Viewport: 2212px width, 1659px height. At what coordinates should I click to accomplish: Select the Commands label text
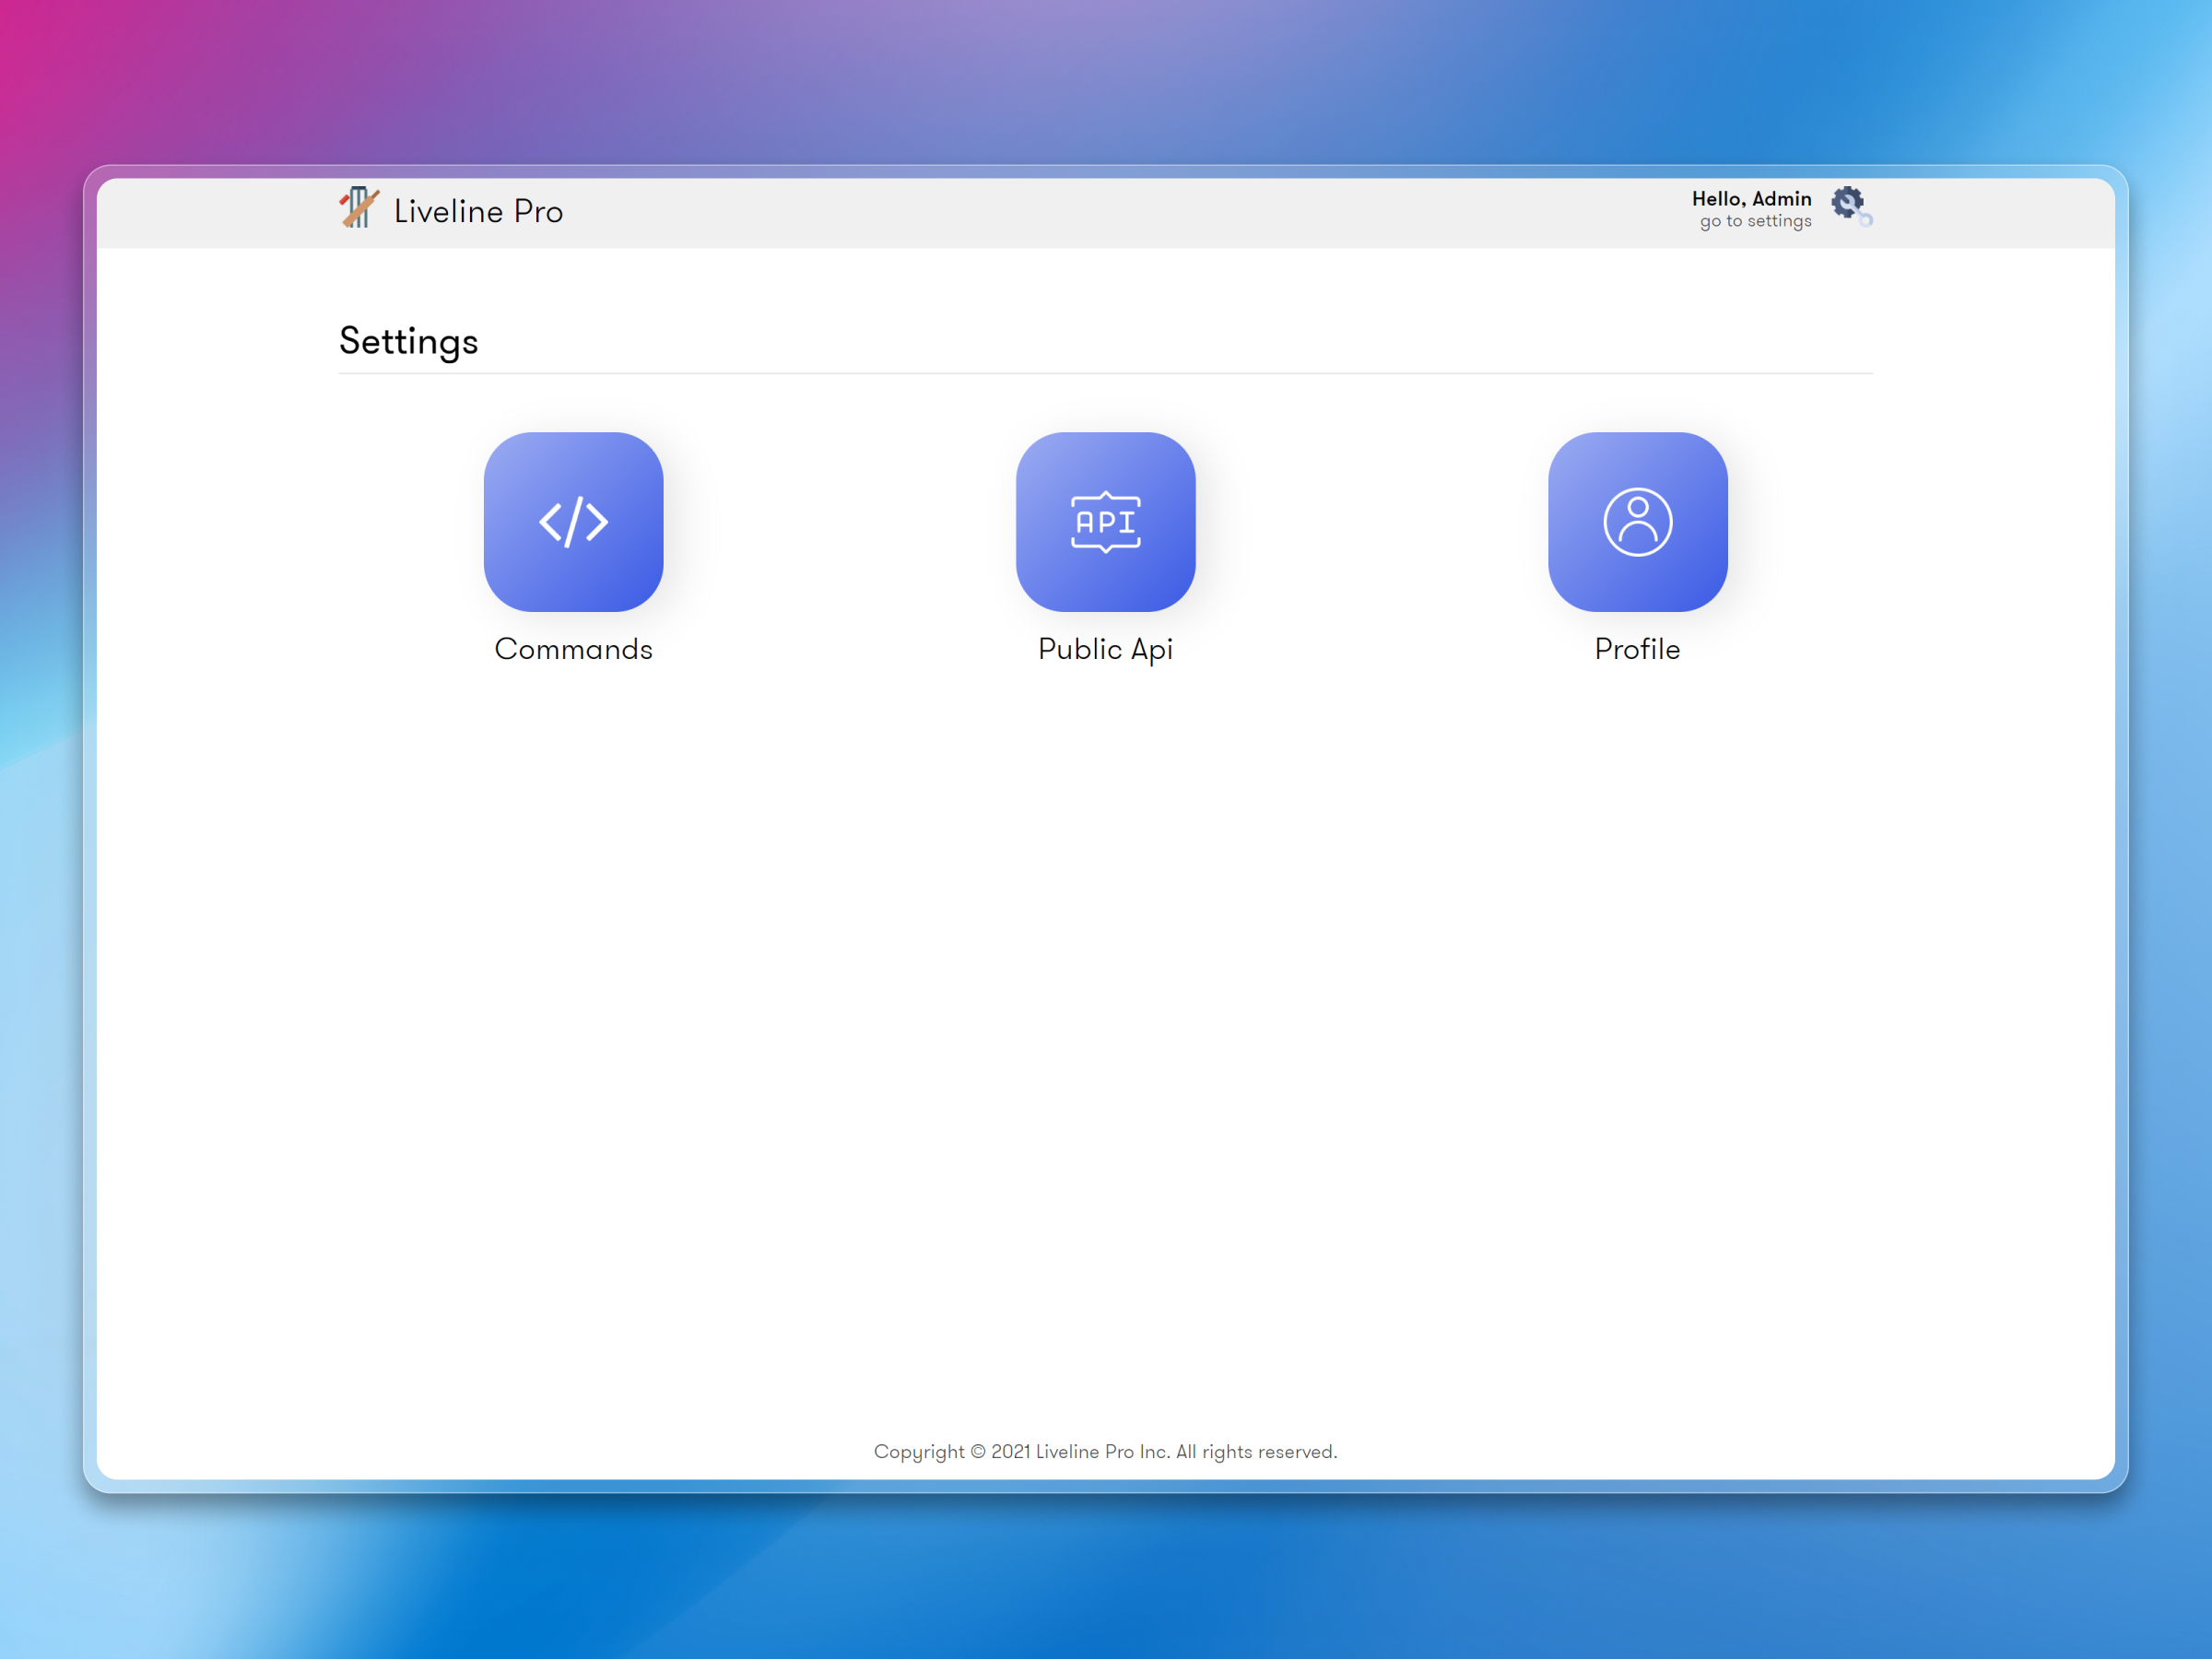573,649
